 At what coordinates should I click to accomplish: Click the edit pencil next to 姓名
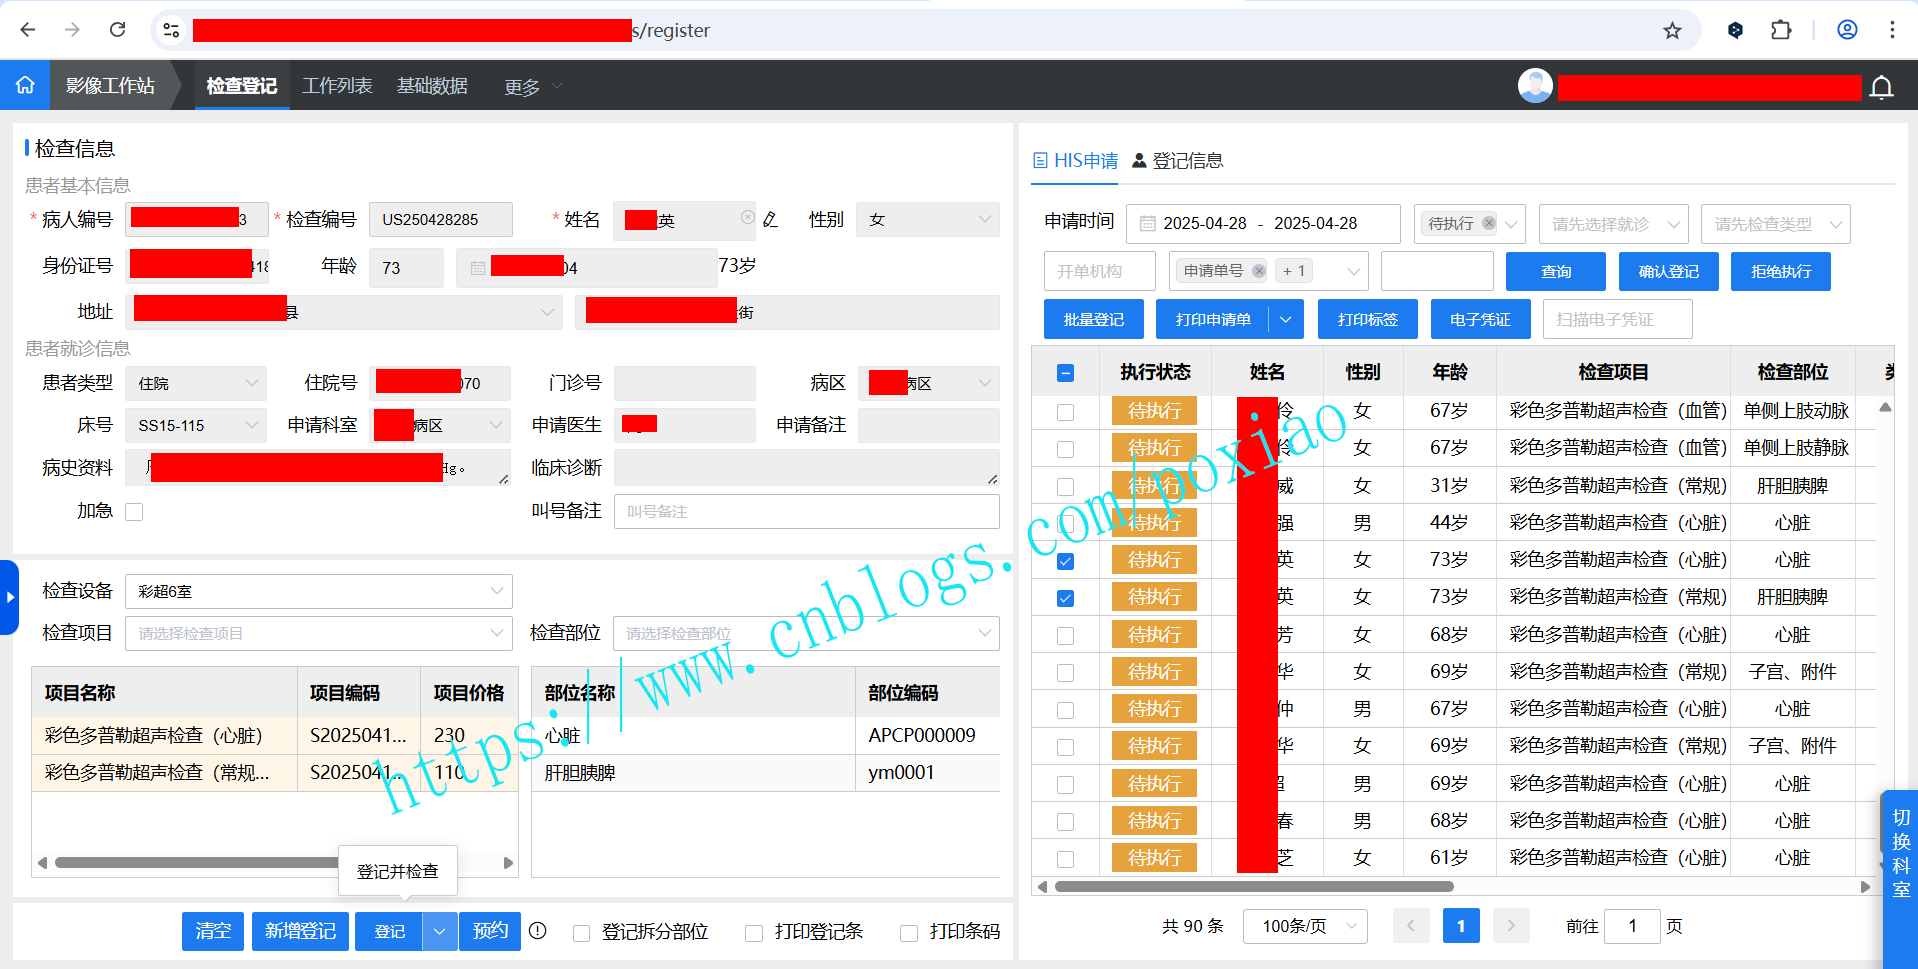[x=770, y=219]
